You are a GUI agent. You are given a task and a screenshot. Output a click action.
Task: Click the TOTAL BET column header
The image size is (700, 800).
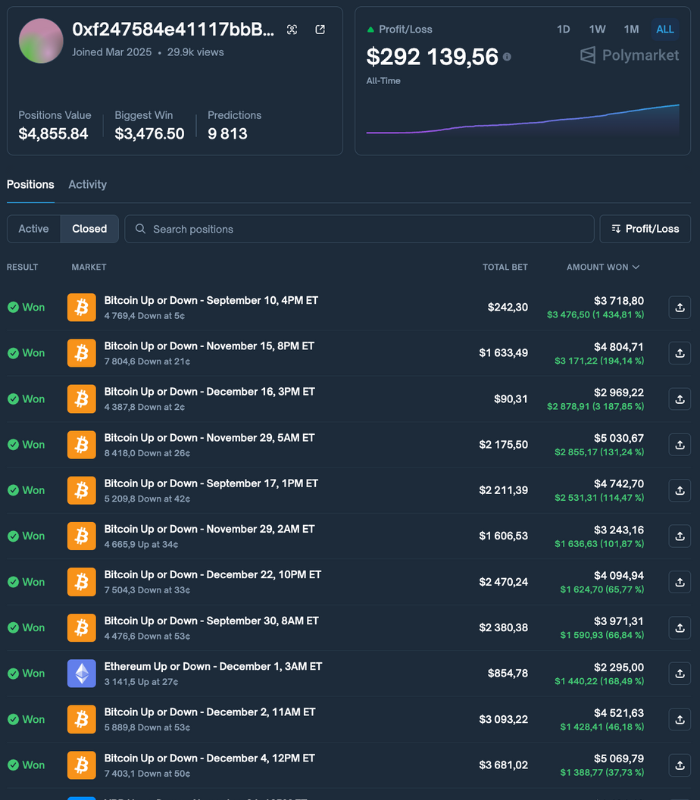(x=505, y=267)
